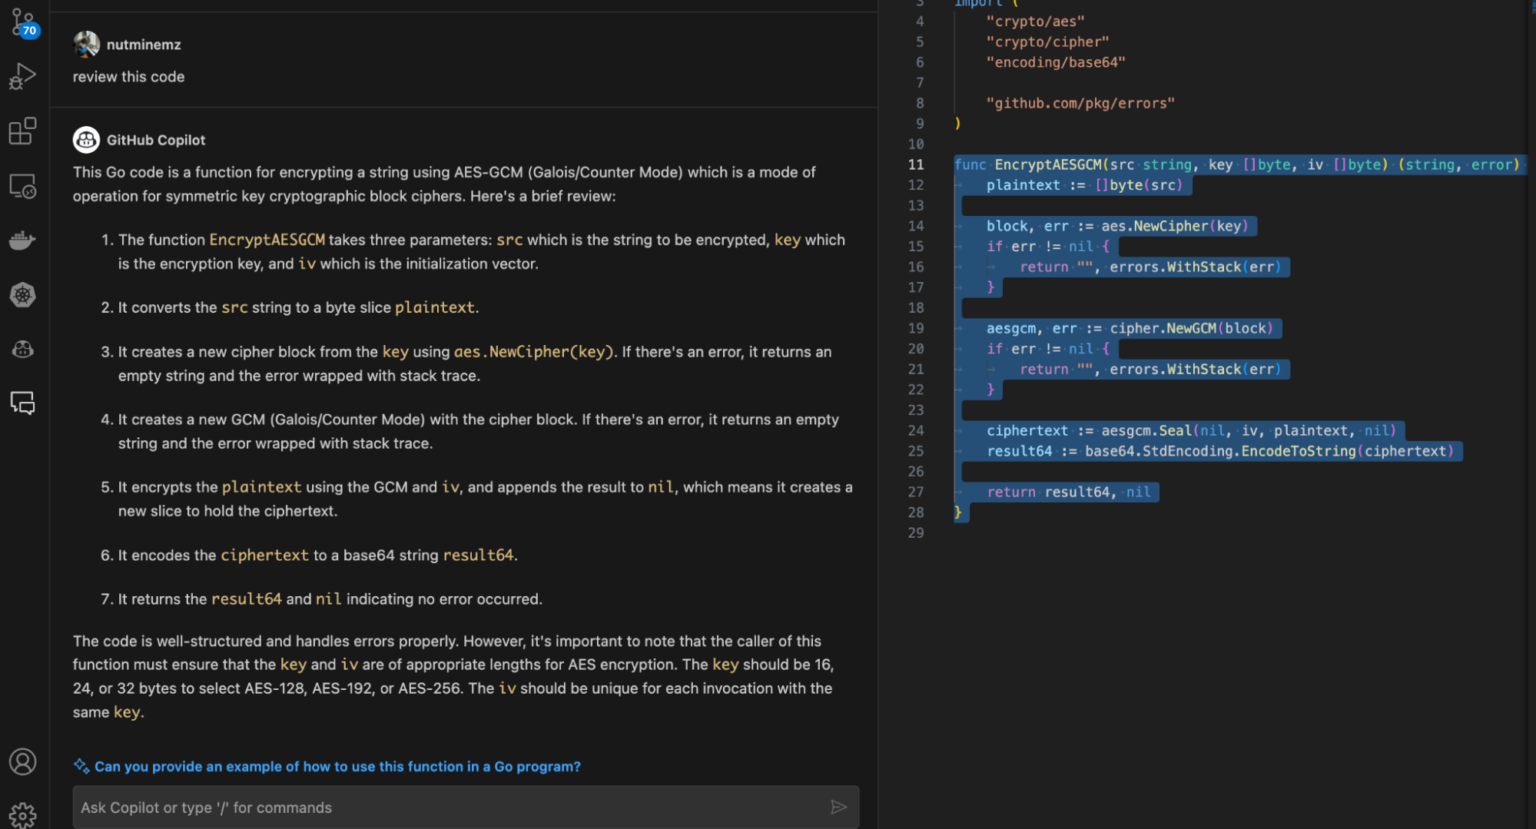Click the 'return result64, nil' code line

1069,492
